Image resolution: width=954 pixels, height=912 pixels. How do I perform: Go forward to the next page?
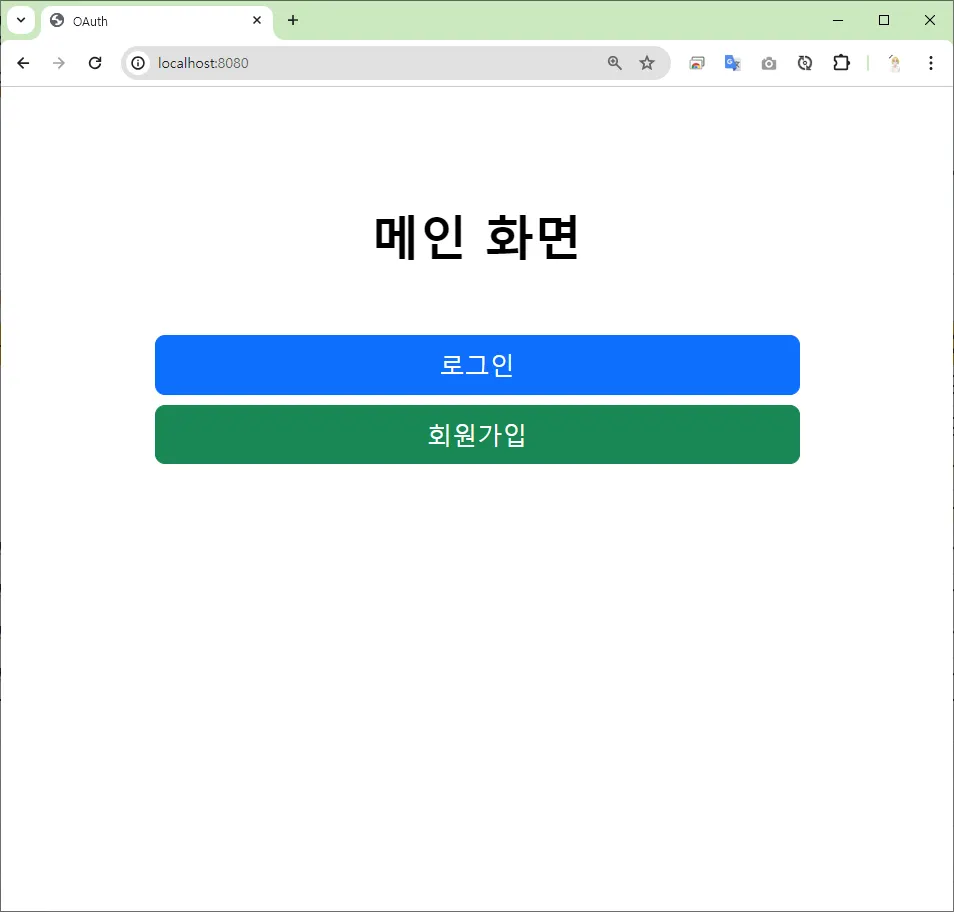(59, 63)
